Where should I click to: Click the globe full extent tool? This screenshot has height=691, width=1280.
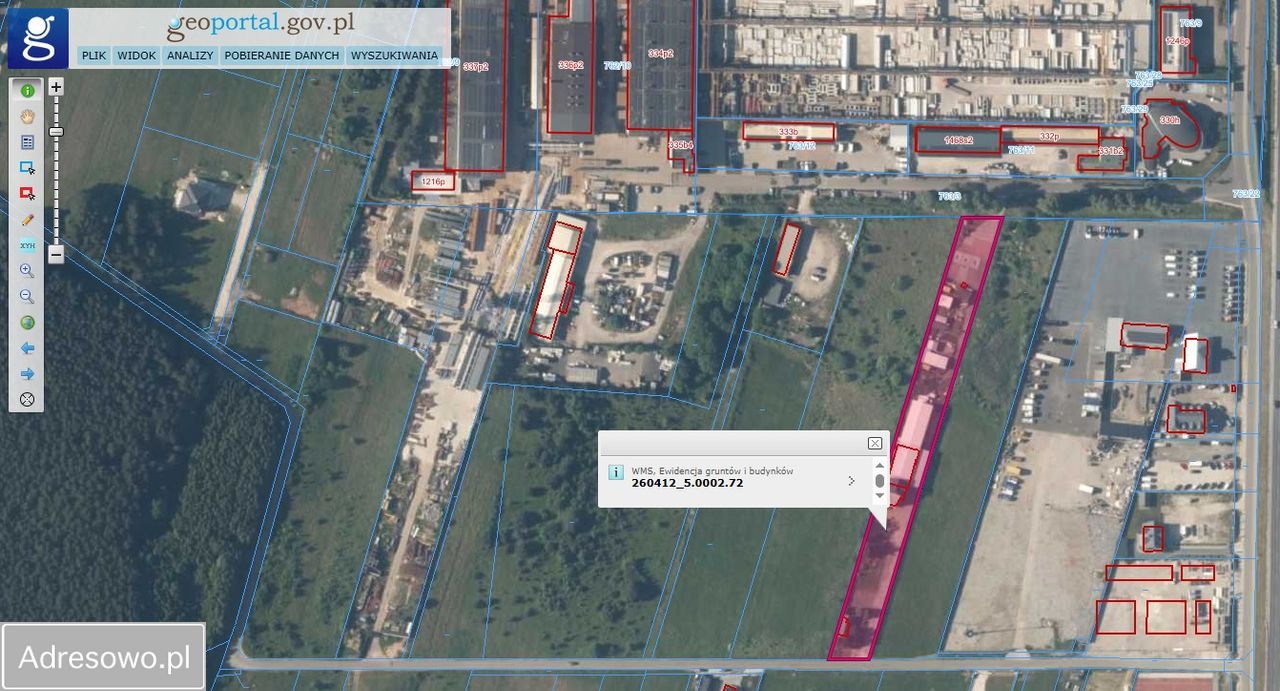tap(27, 322)
